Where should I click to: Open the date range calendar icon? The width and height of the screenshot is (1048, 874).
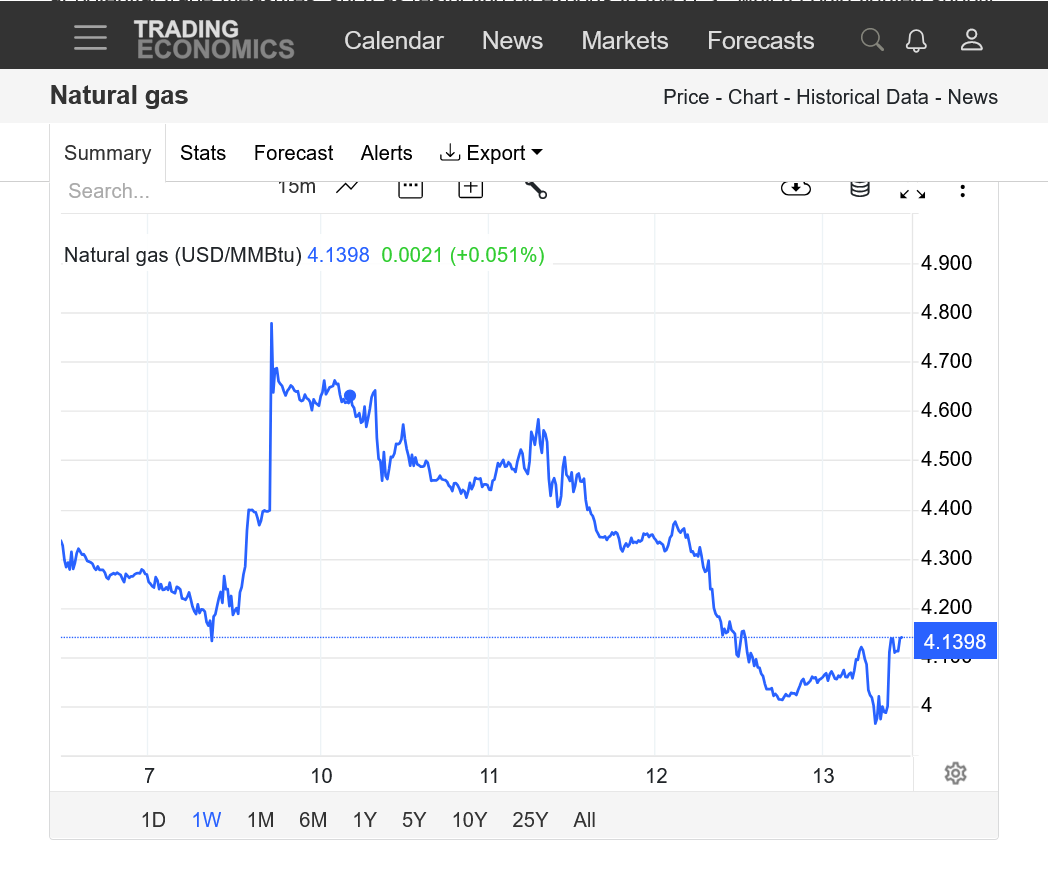click(x=410, y=188)
